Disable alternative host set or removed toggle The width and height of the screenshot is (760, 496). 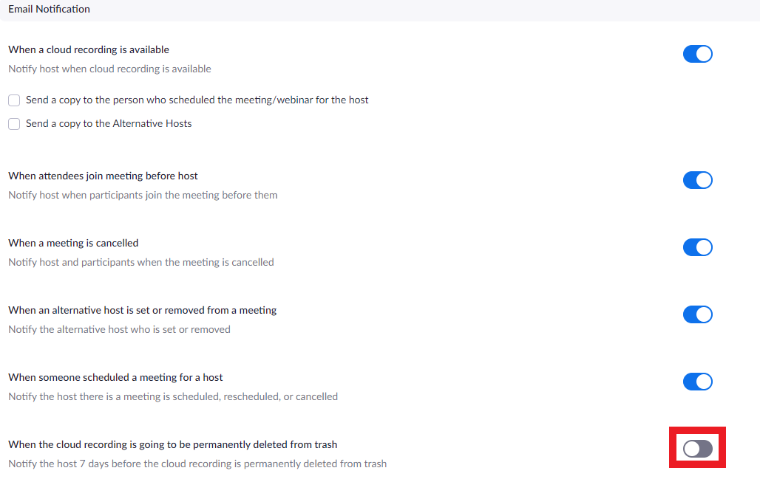click(x=697, y=314)
